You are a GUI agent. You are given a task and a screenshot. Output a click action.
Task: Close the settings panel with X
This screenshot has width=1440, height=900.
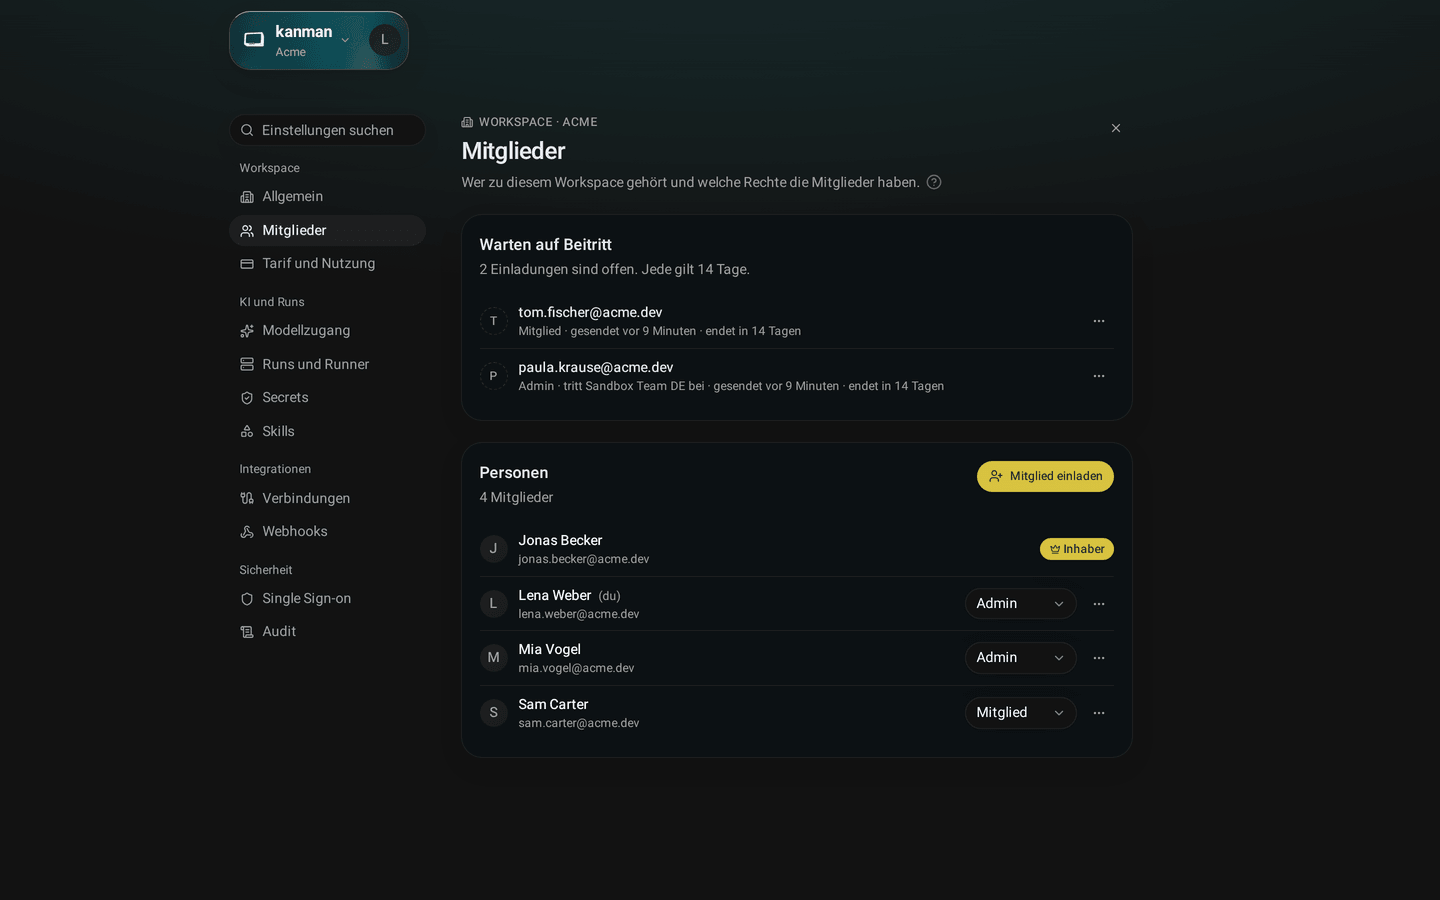tap(1116, 128)
